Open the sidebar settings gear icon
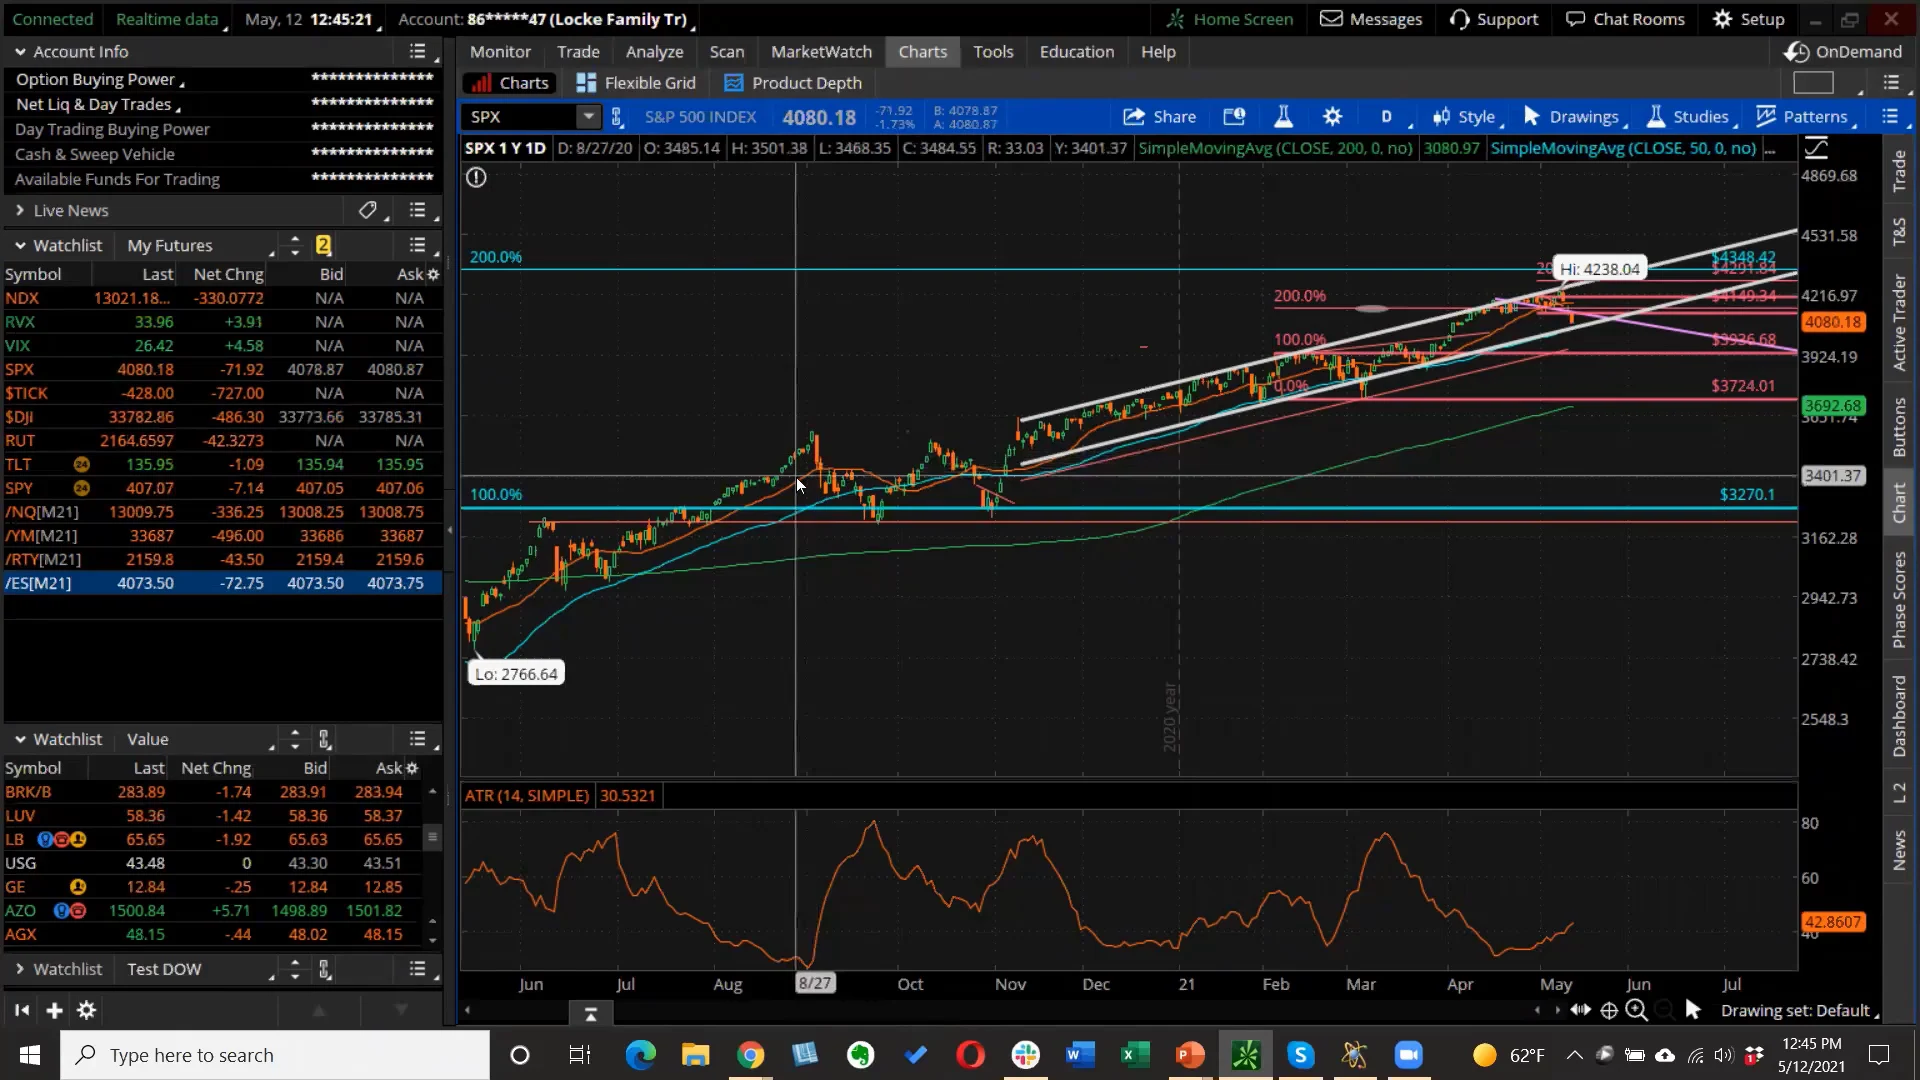The width and height of the screenshot is (1920, 1080). [87, 1011]
